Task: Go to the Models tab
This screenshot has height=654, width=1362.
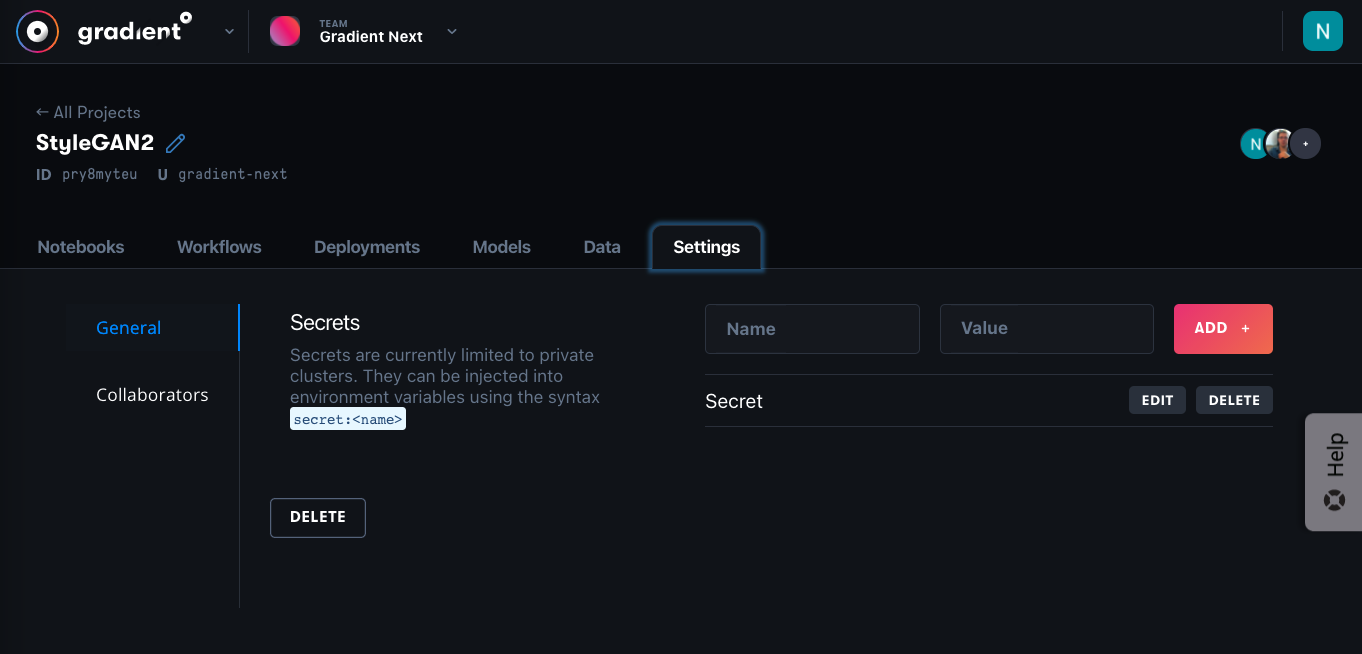Action: 501,247
